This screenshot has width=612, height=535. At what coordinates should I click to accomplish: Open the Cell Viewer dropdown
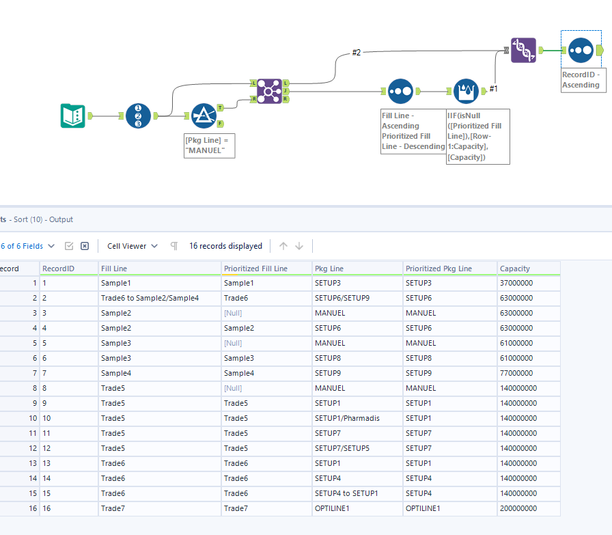(x=132, y=246)
